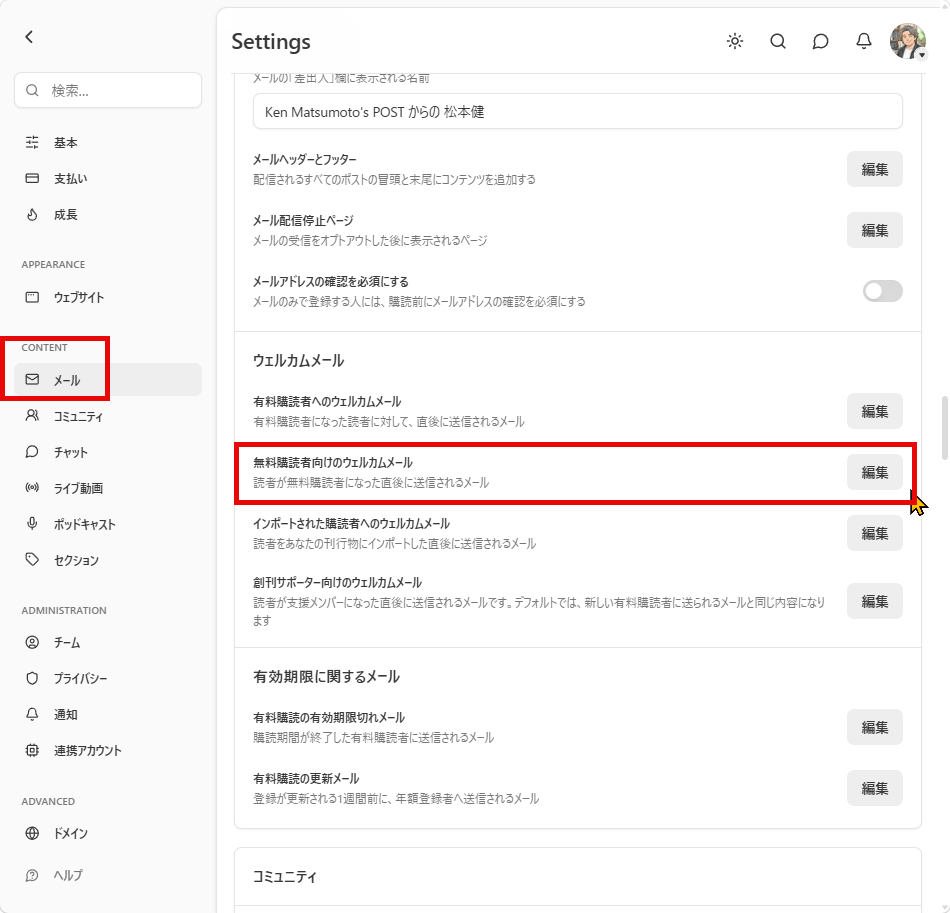Click the envelope icon beside メール

pyautogui.click(x=32, y=379)
